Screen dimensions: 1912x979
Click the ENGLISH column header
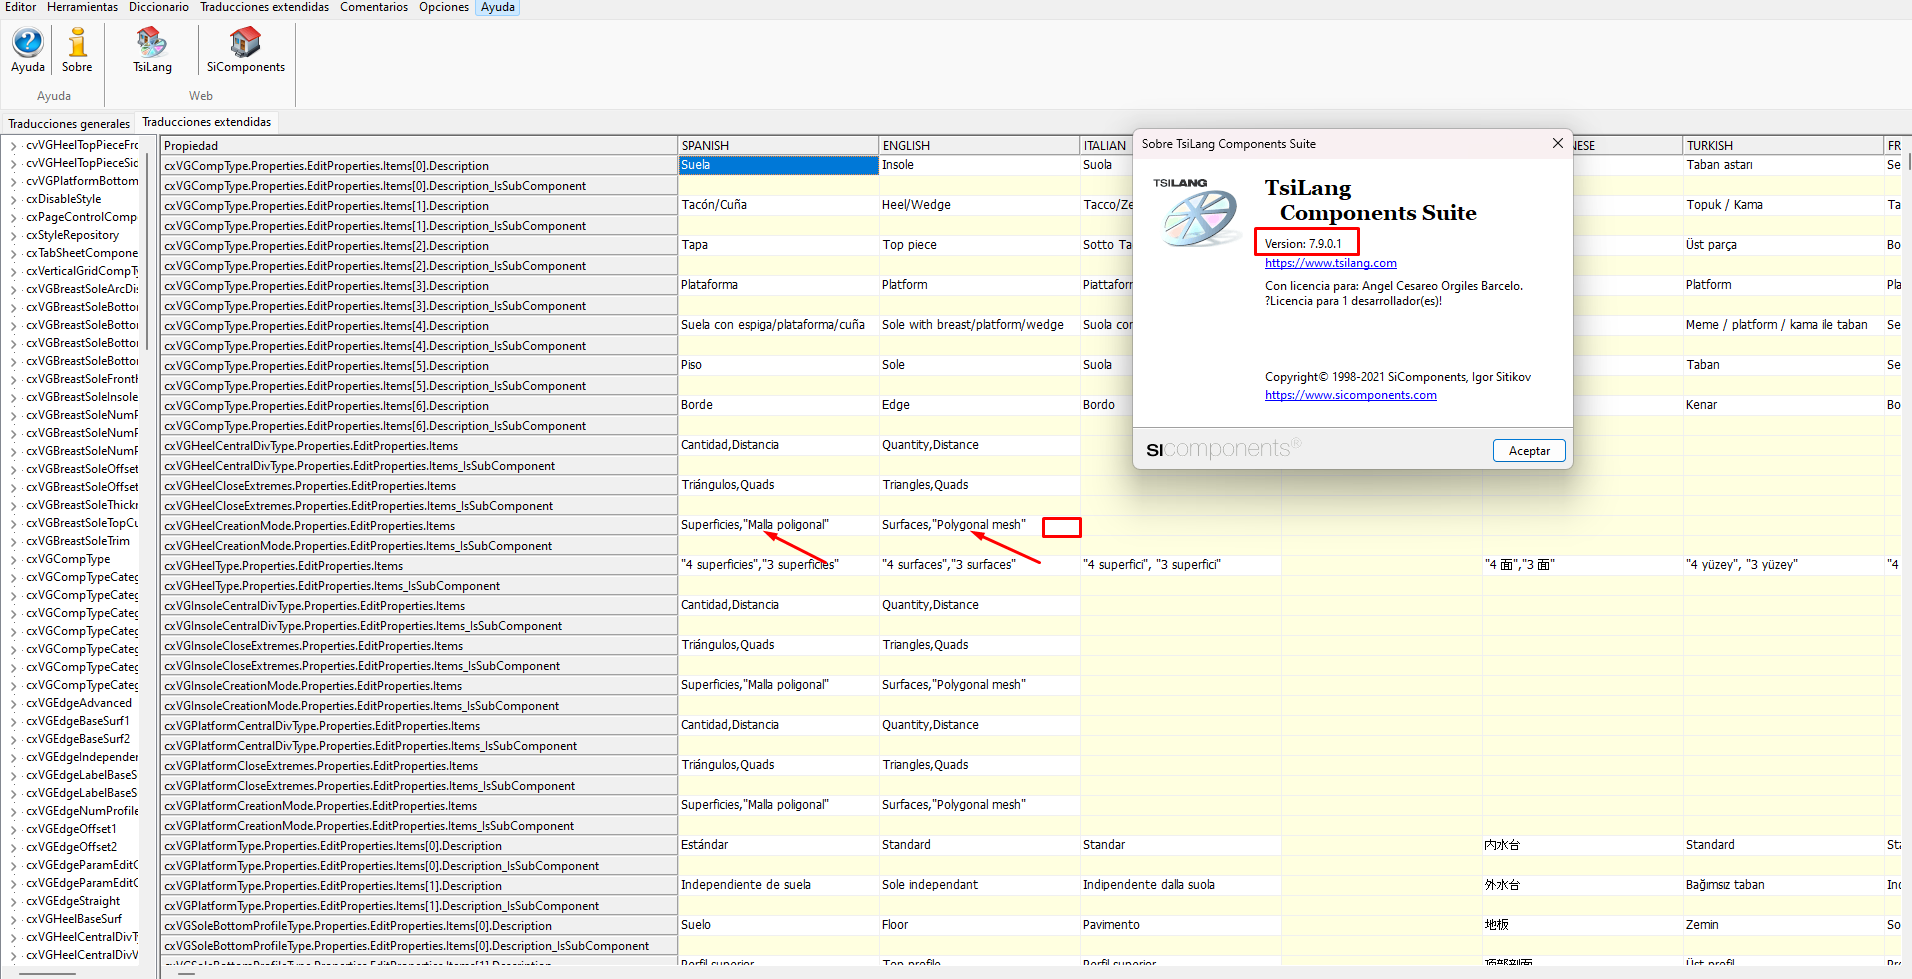pos(979,146)
